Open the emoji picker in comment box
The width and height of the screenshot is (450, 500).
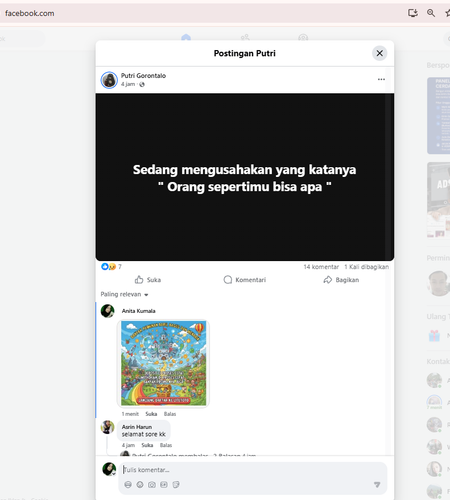coord(140,485)
